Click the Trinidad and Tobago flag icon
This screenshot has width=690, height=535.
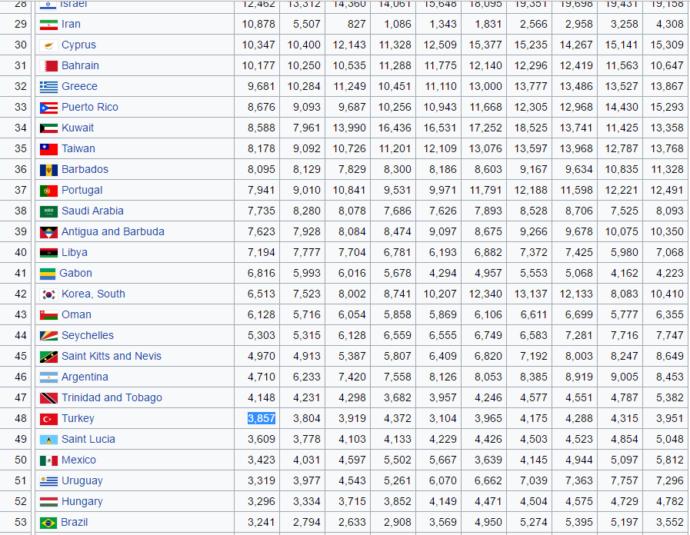click(x=48, y=398)
